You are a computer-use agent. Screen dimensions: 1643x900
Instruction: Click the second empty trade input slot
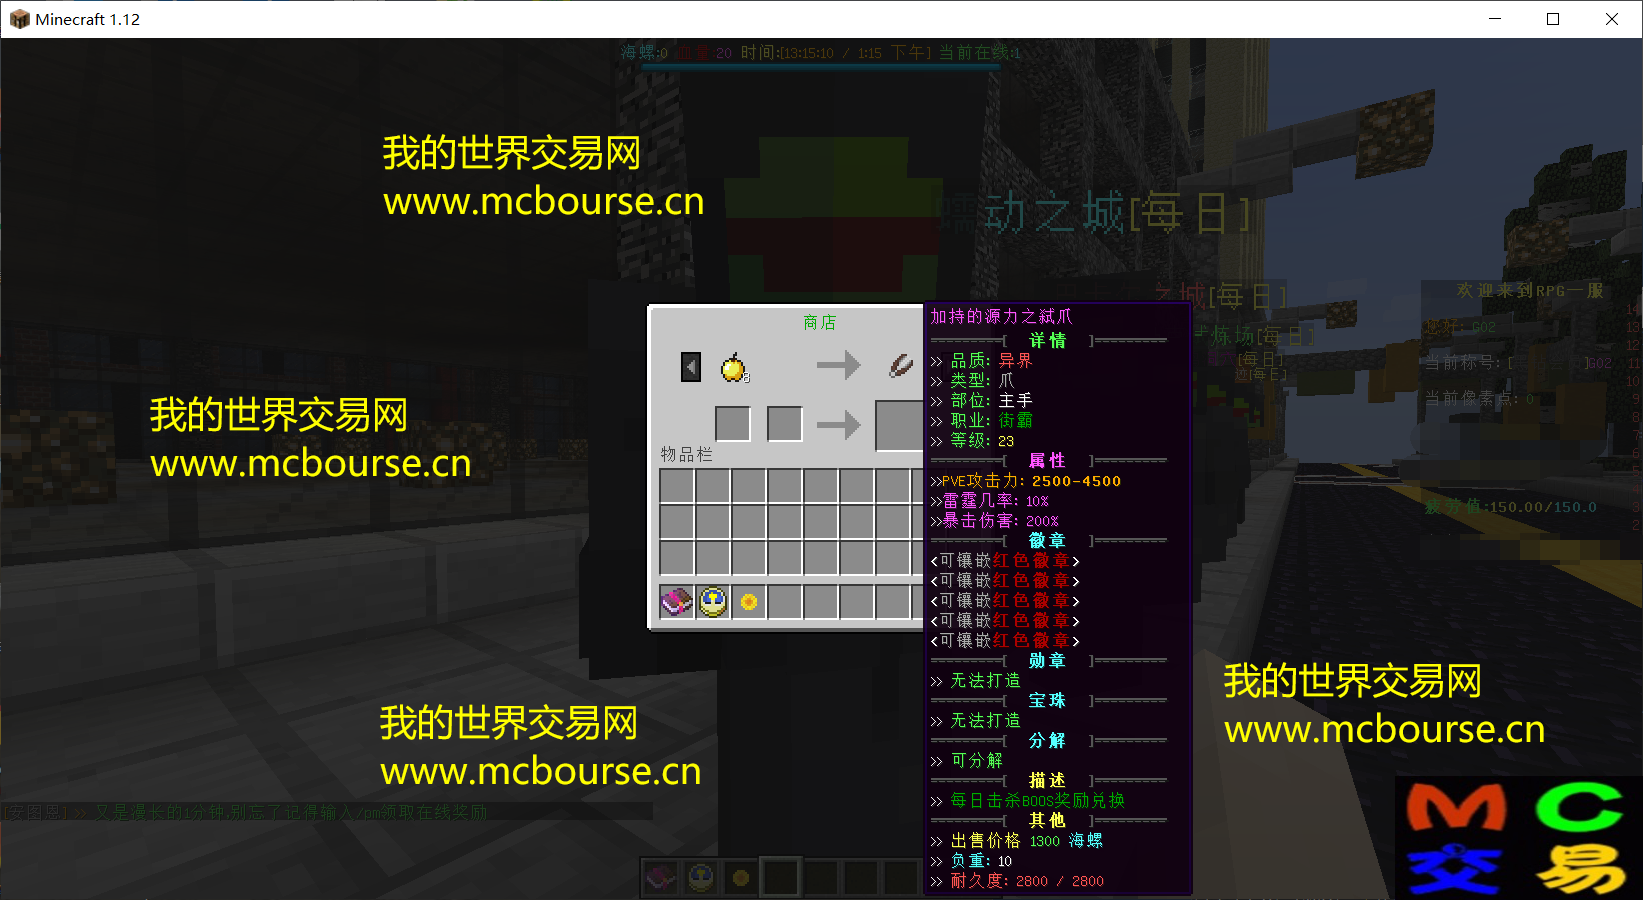785,423
